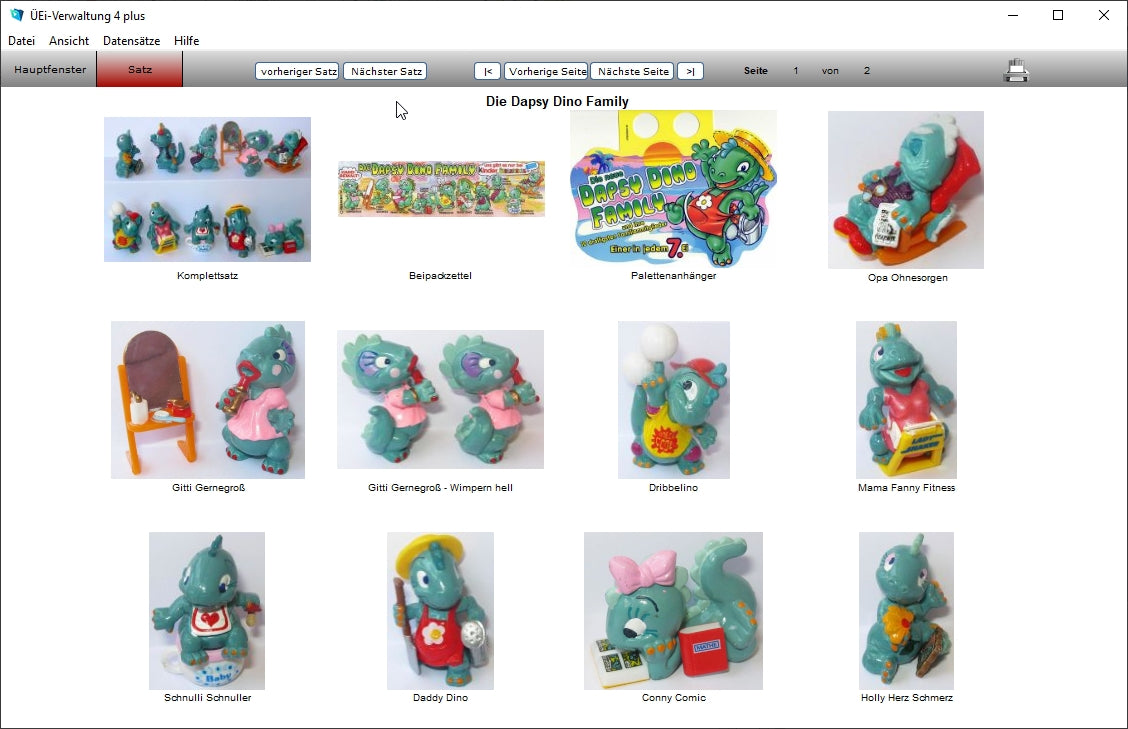Click the Vorherige Seite button

[546, 71]
